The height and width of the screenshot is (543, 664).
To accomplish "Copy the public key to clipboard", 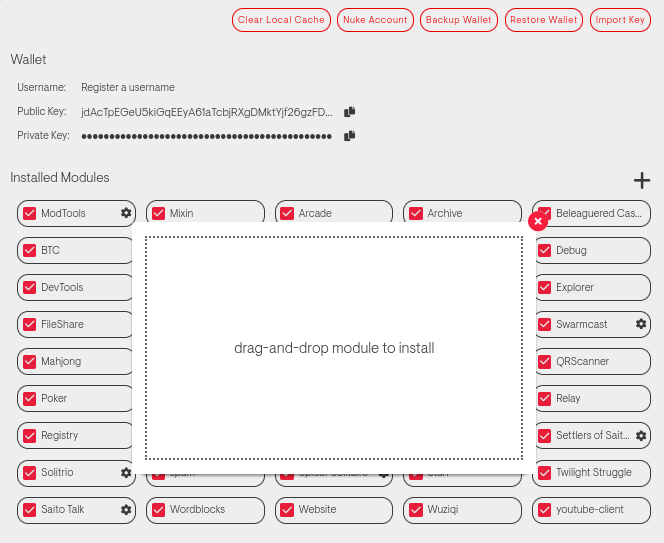I will pyautogui.click(x=350, y=112).
